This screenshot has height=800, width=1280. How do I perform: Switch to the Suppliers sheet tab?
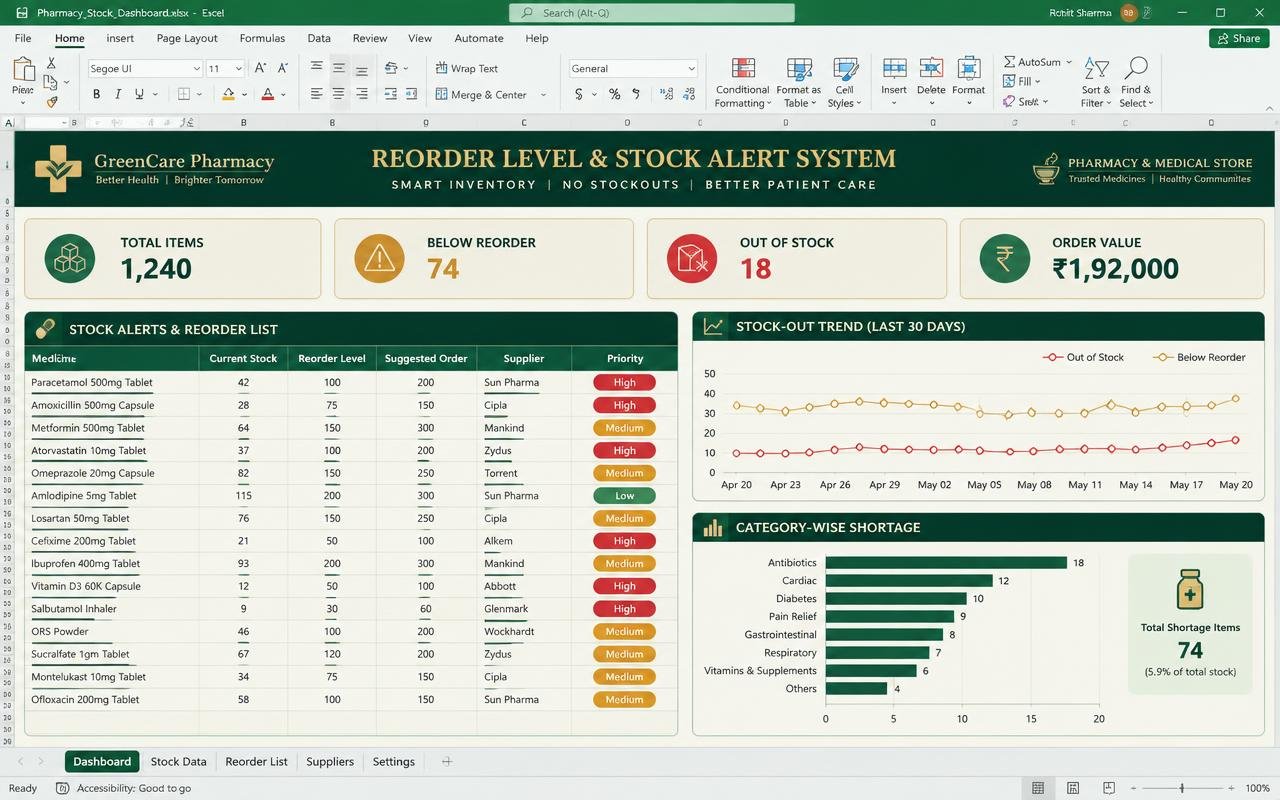[330, 761]
